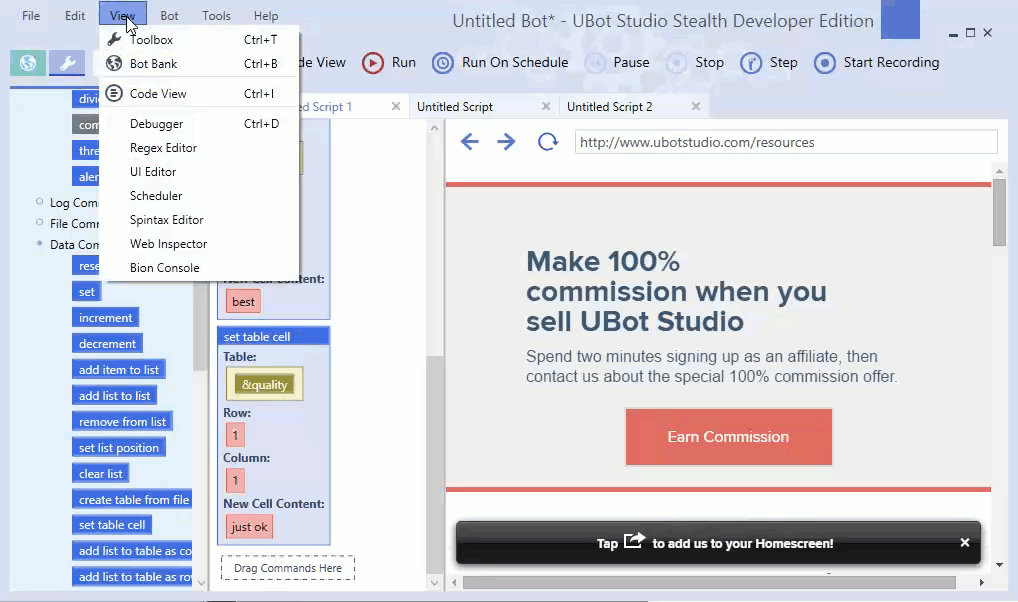This screenshot has width=1018, height=602.
Task: Select the create table from file command
Action: pos(132,499)
